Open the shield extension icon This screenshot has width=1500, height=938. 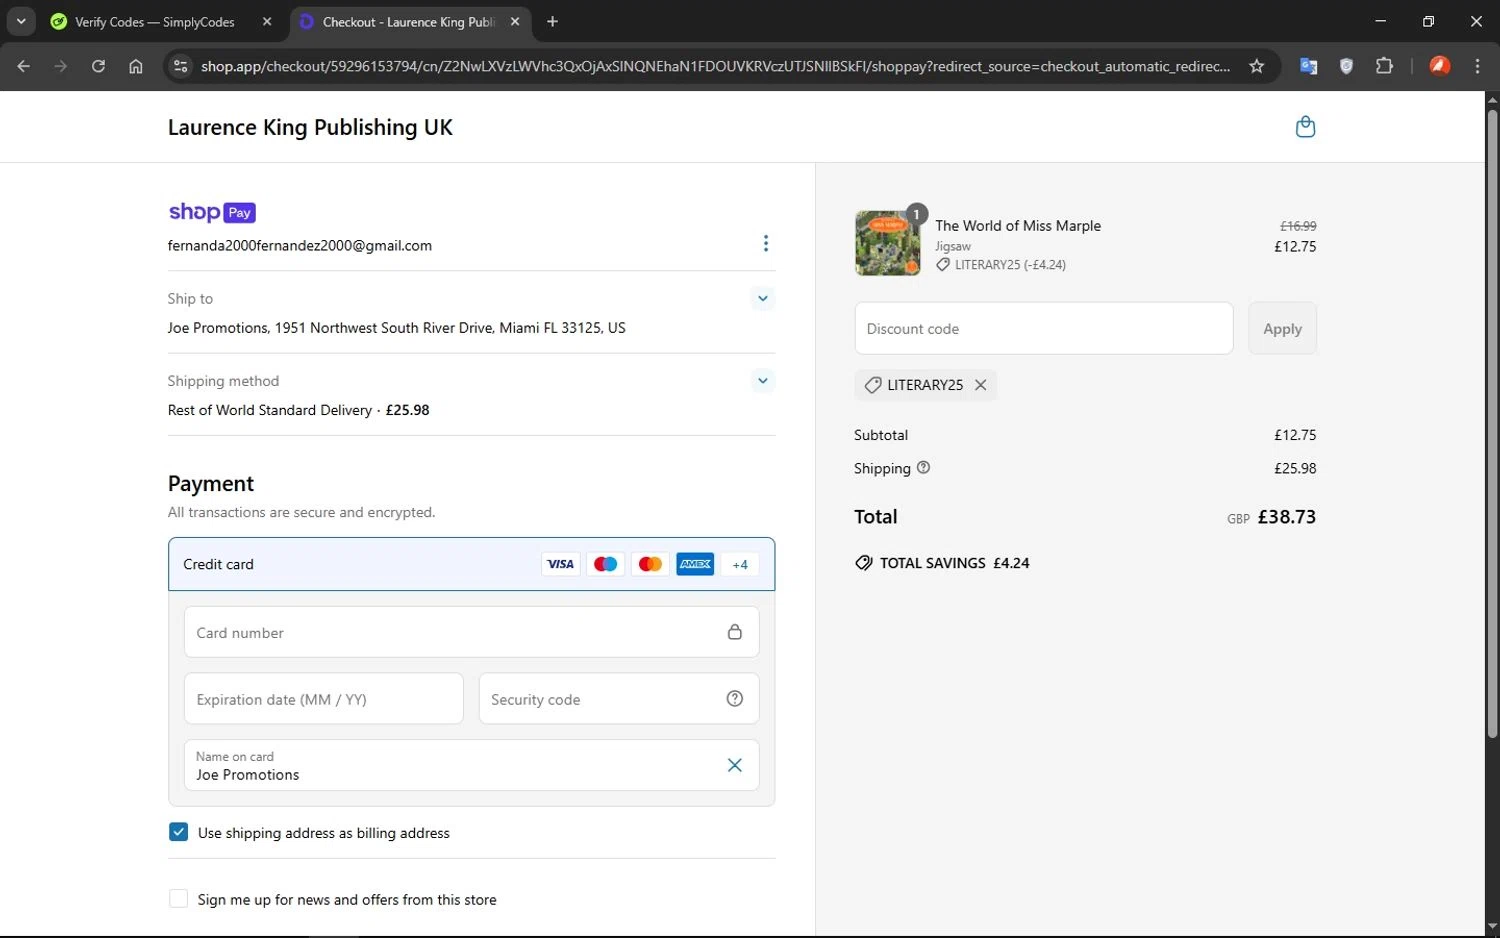pos(1346,66)
